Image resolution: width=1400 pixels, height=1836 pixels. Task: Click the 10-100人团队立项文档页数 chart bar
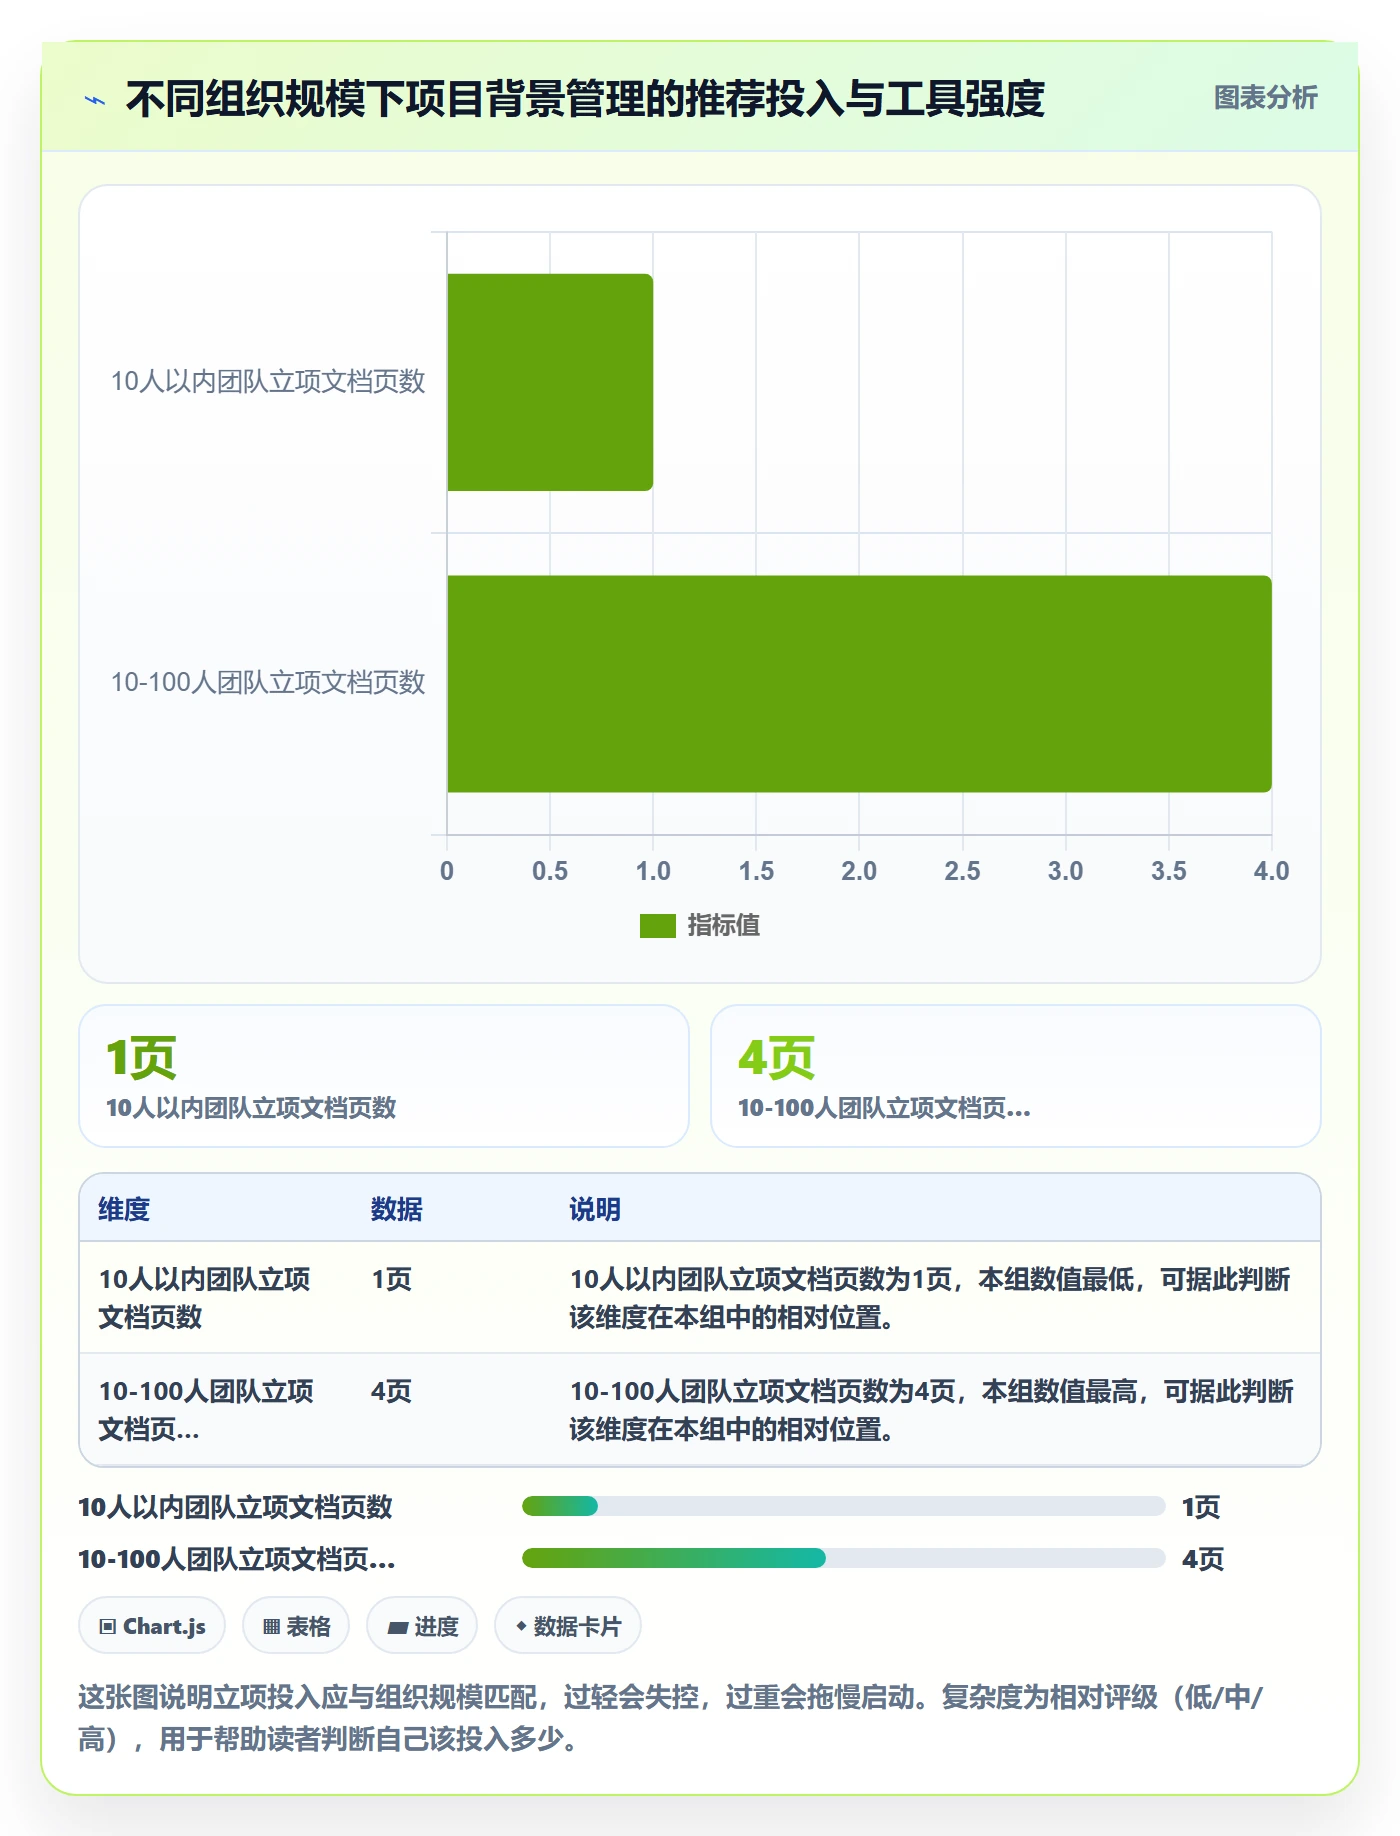(x=859, y=684)
